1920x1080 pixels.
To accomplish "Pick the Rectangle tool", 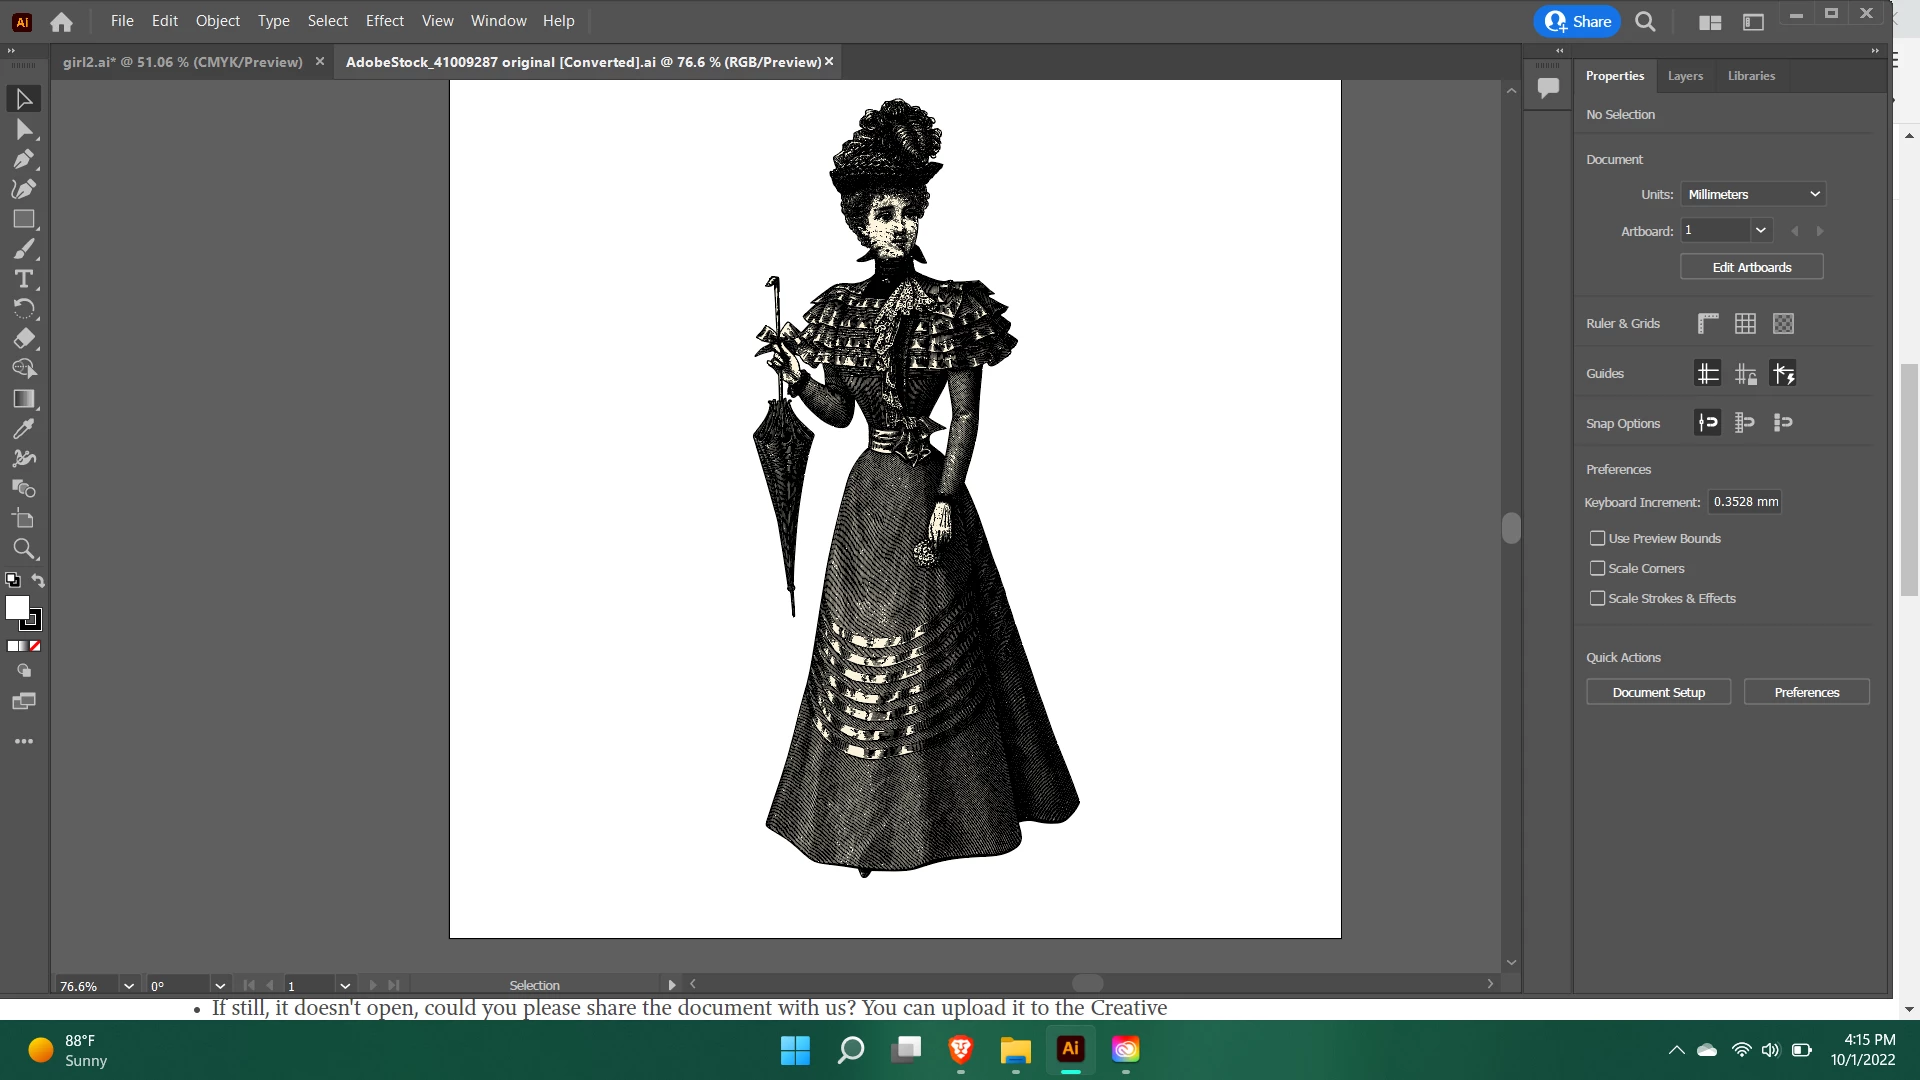I will pyautogui.click(x=24, y=219).
